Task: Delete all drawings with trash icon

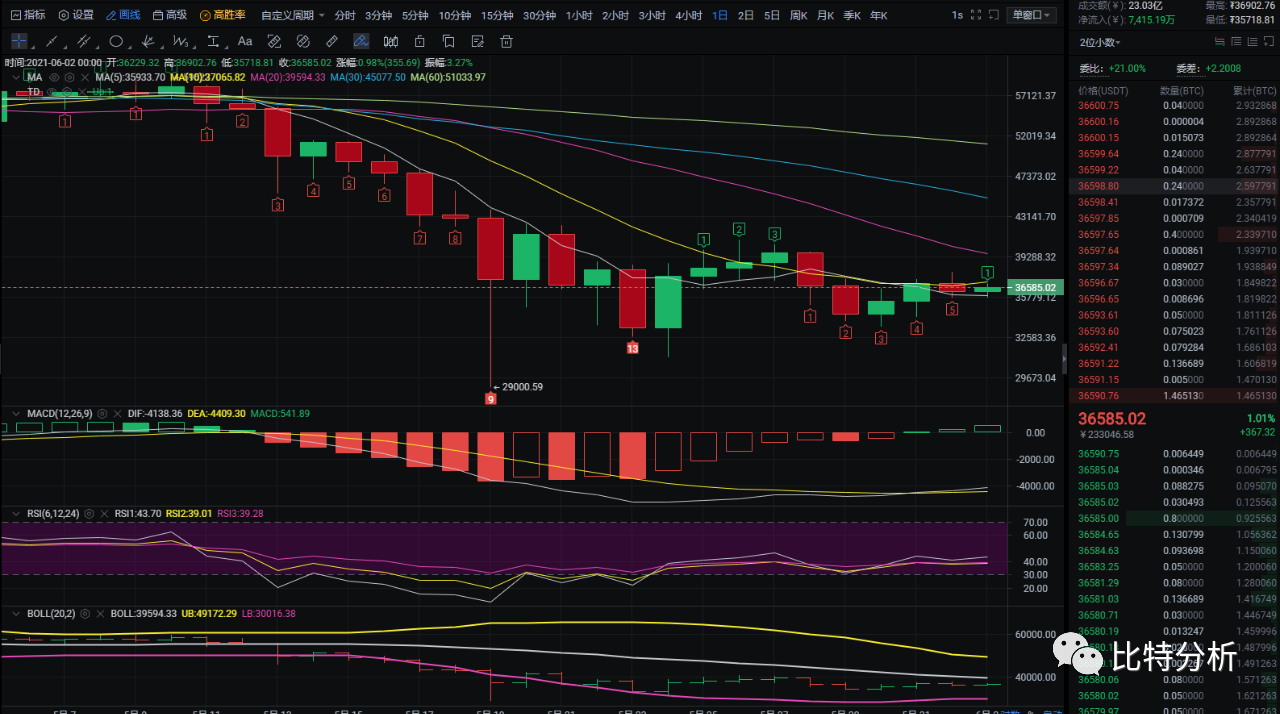Action: pos(507,41)
